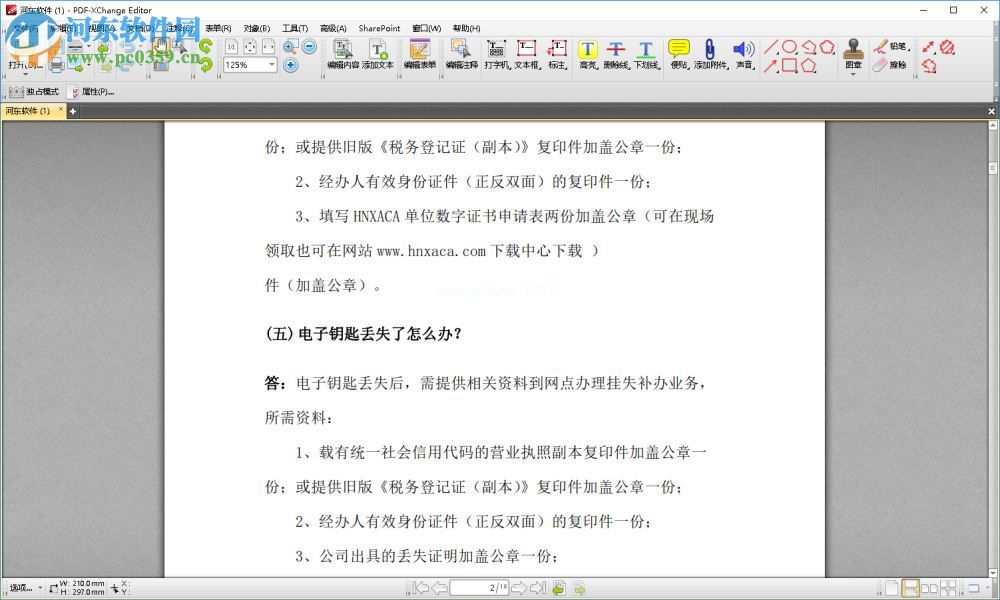Open the Advanced (高级) menu
This screenshot has height=600, width=1000.
[333, 29]
